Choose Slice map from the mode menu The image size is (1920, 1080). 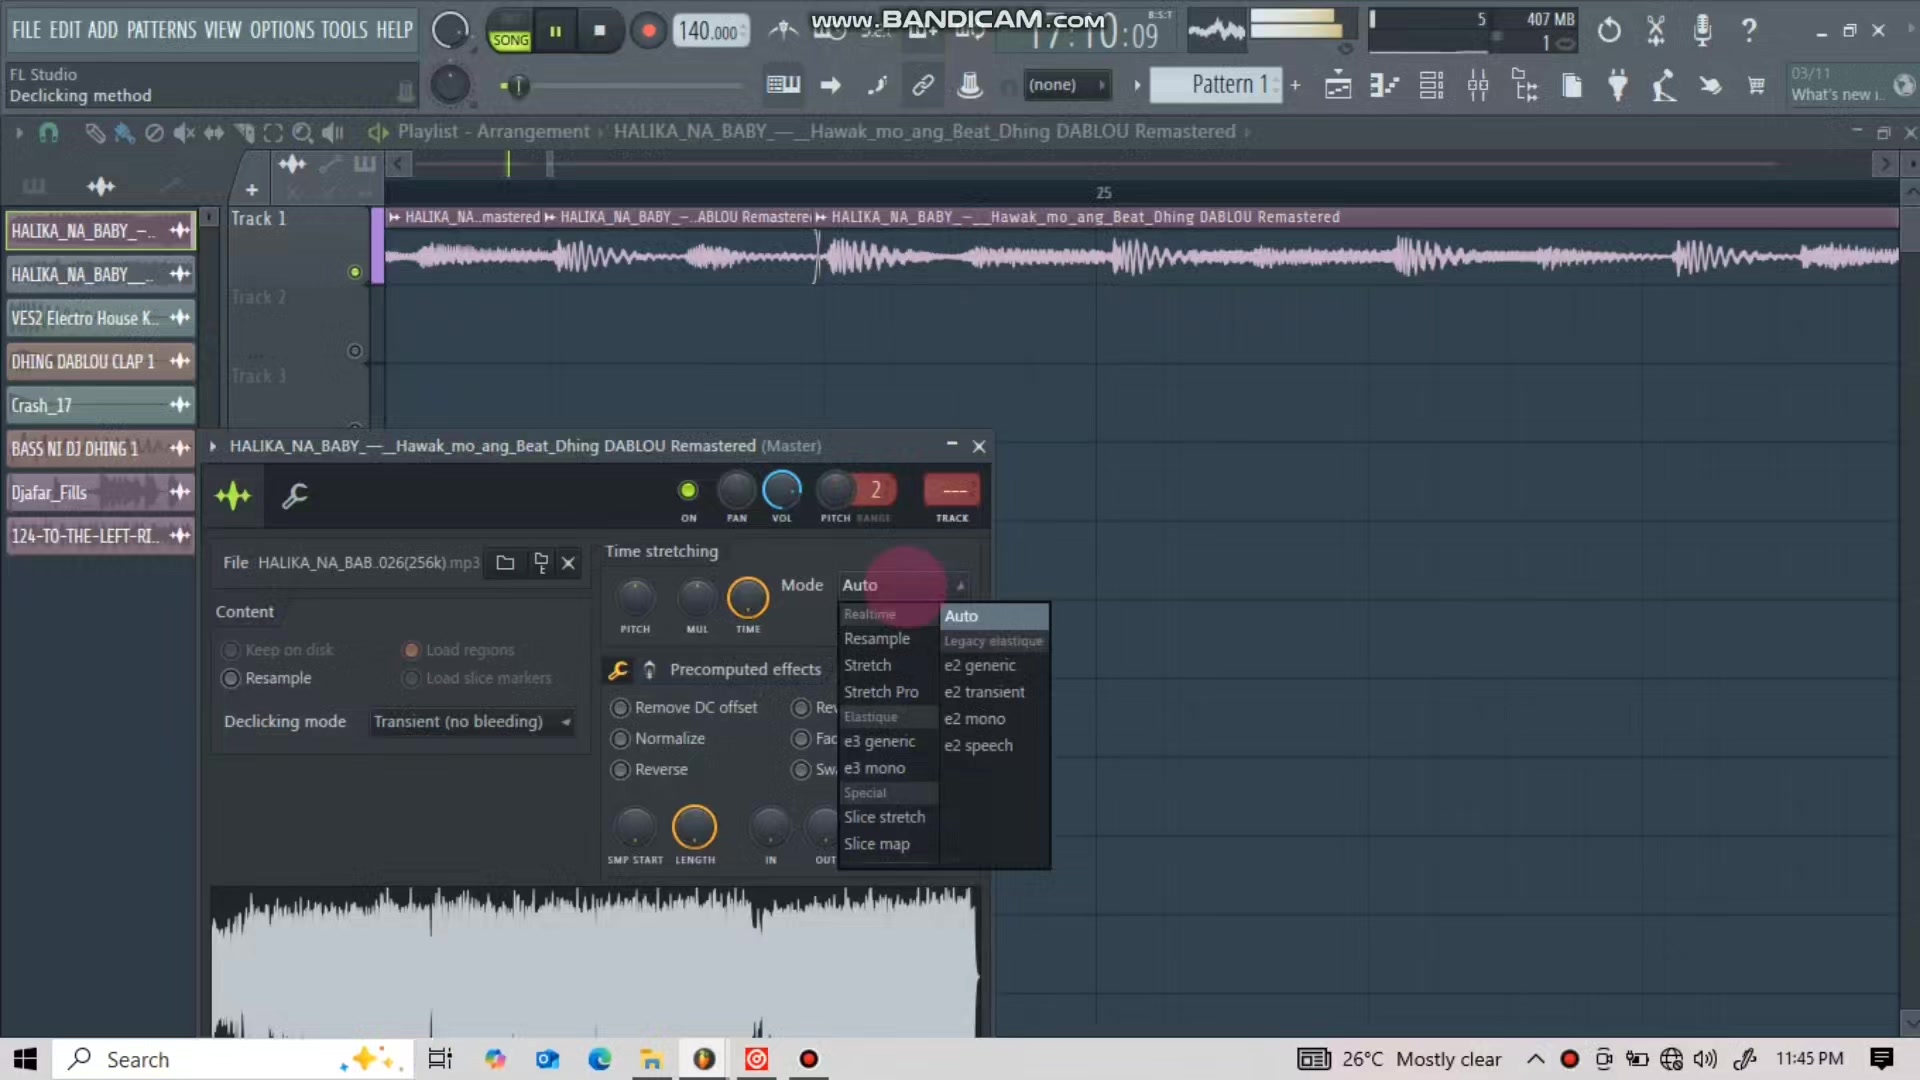[x=877, y=844]
